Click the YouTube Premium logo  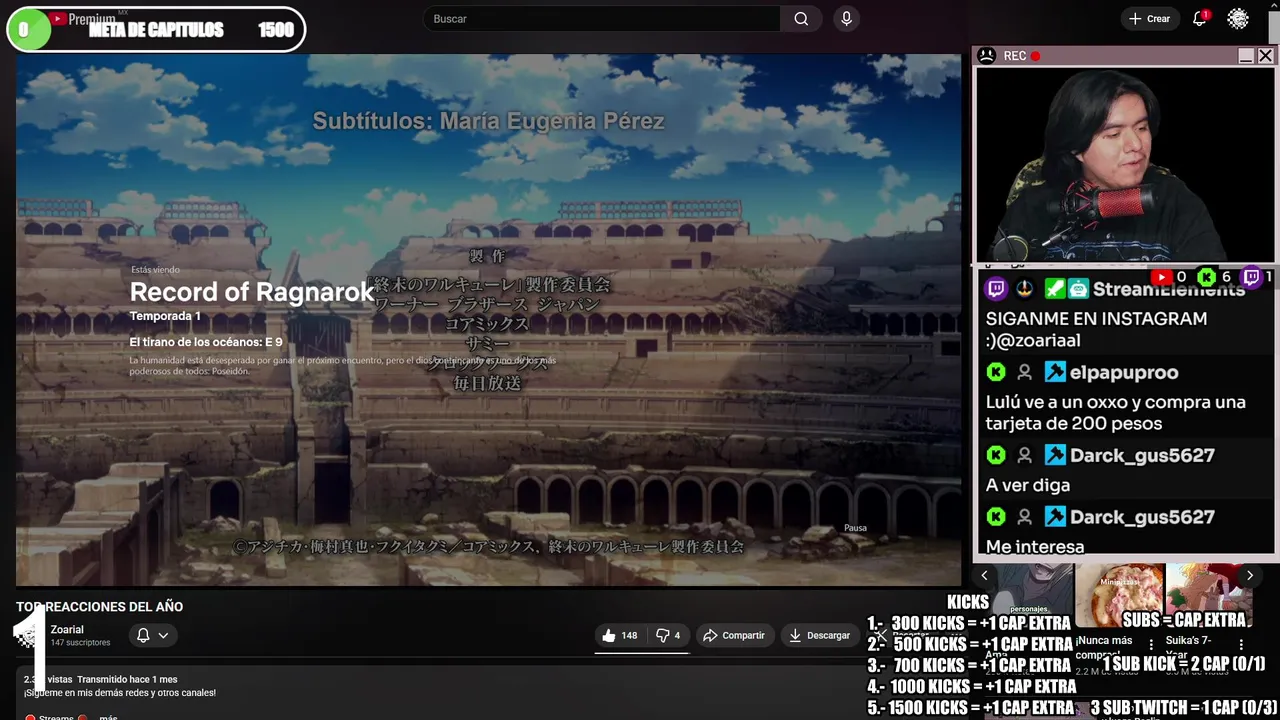pyautogui.click(x=82, y=19)
